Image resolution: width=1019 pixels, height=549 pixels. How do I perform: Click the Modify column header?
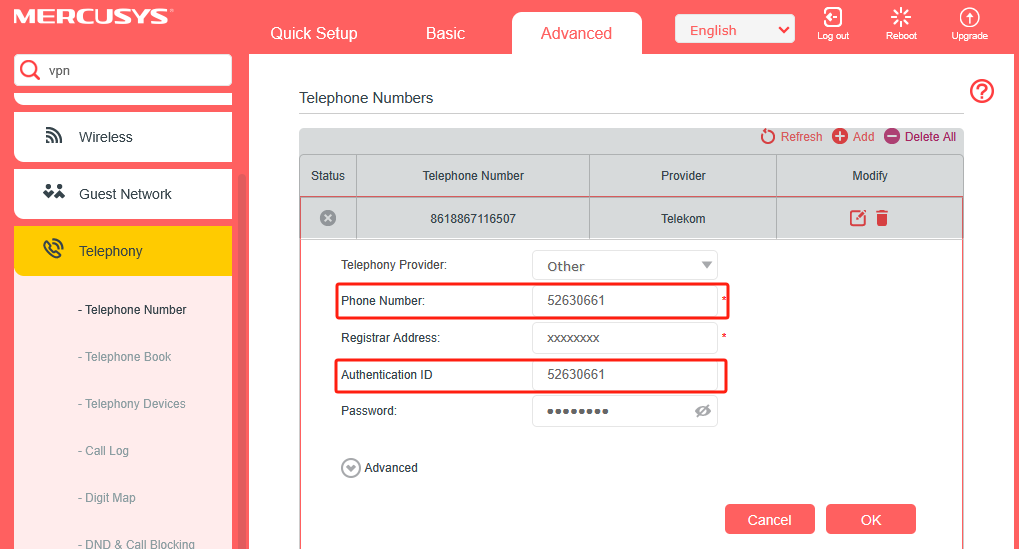click(x=870, y=175)
